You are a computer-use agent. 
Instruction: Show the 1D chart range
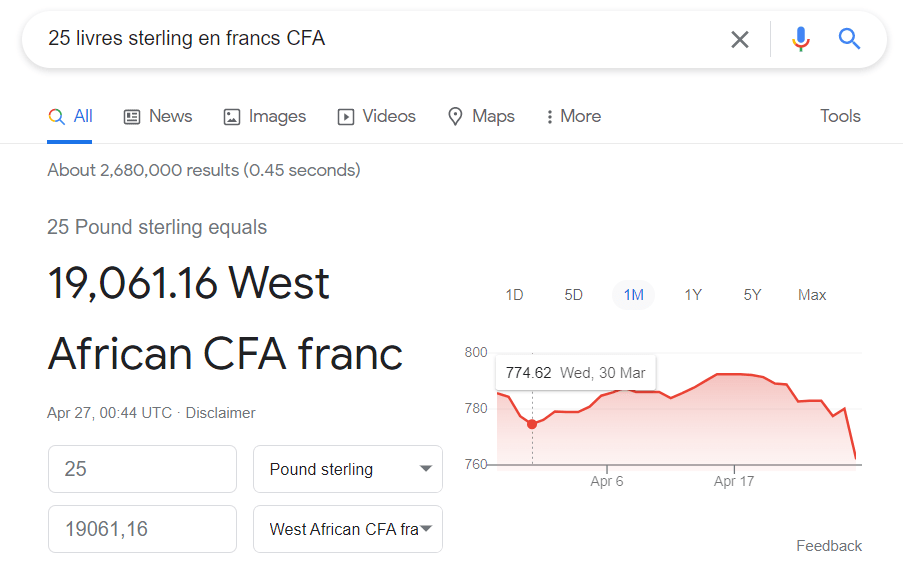click(514, 295)
